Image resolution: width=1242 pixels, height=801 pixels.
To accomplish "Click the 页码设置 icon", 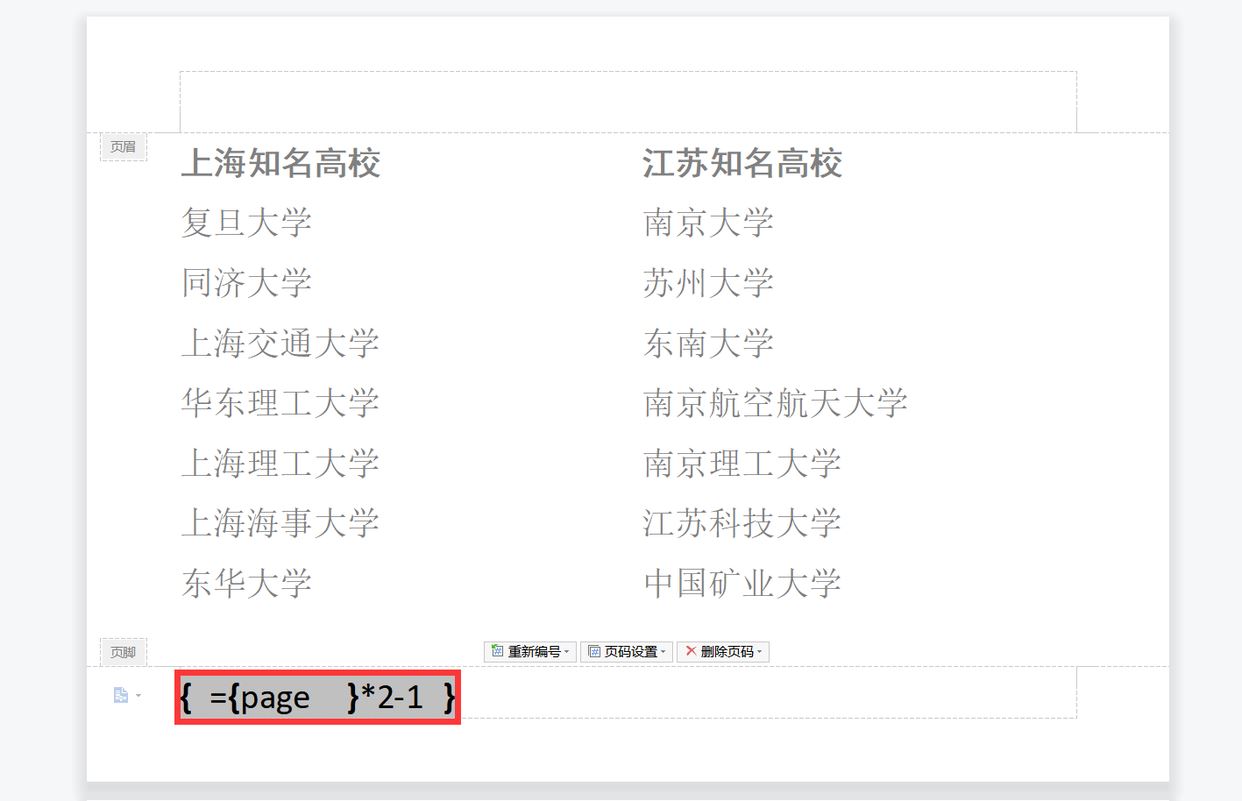I will pos(594,652).
